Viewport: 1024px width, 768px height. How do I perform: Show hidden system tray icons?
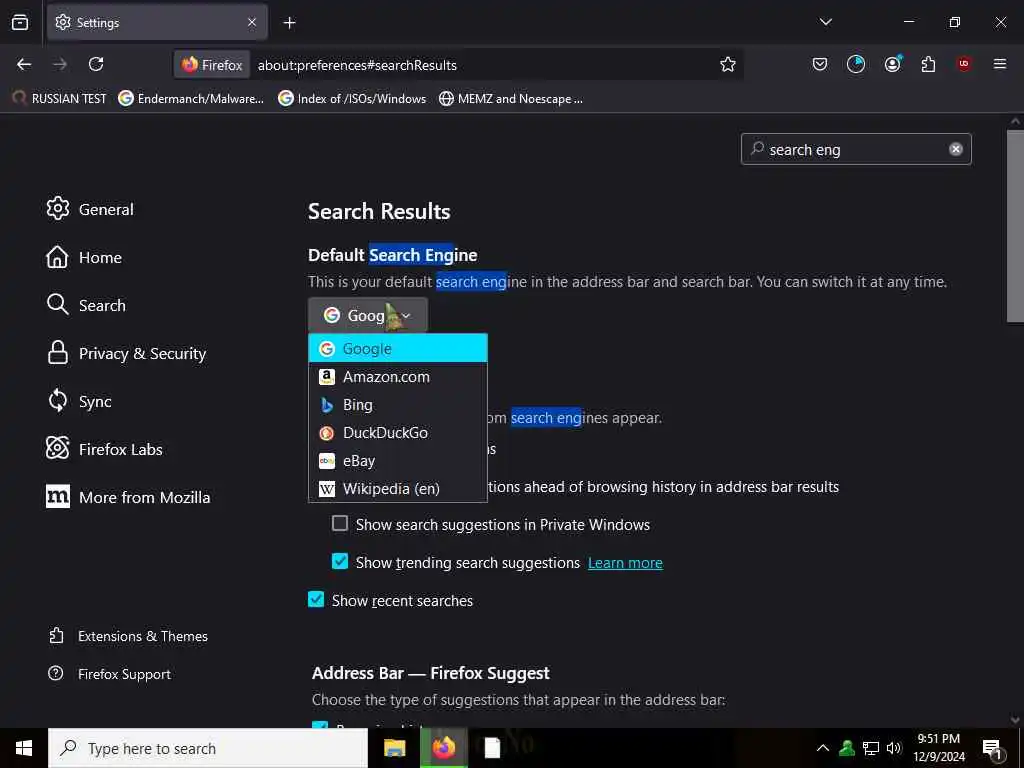tap(823, 748)
